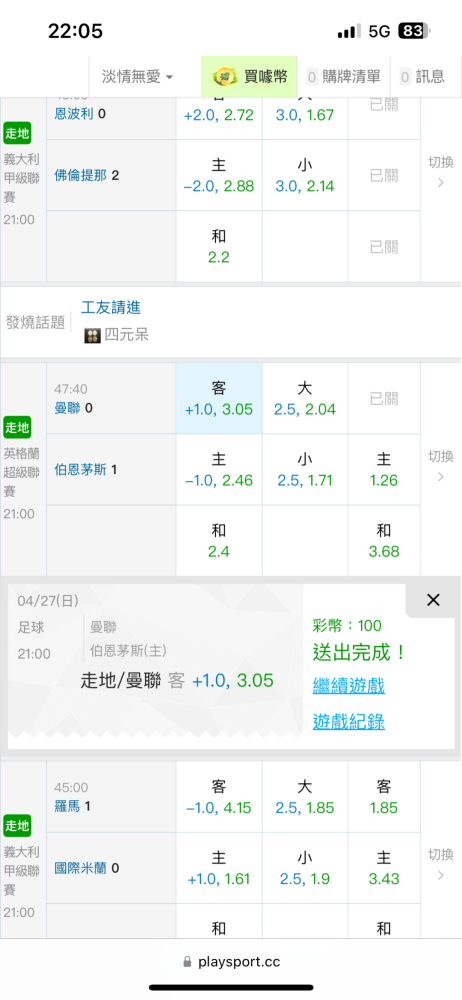The image size is (462, 1000).
Task: Open the 淡情無愛 user dropdown
Action: [x=137, y=77]
